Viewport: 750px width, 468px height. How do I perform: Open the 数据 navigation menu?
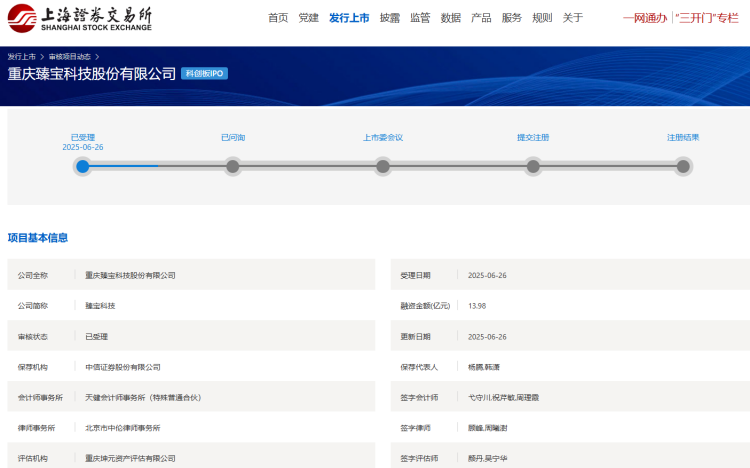pyautogui.click(x=451, y=18)
